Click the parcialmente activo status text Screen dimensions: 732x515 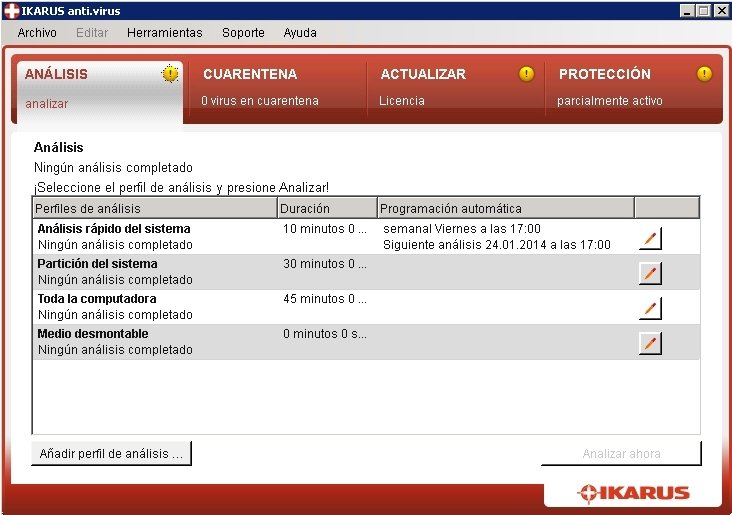[x=610, y=101]
